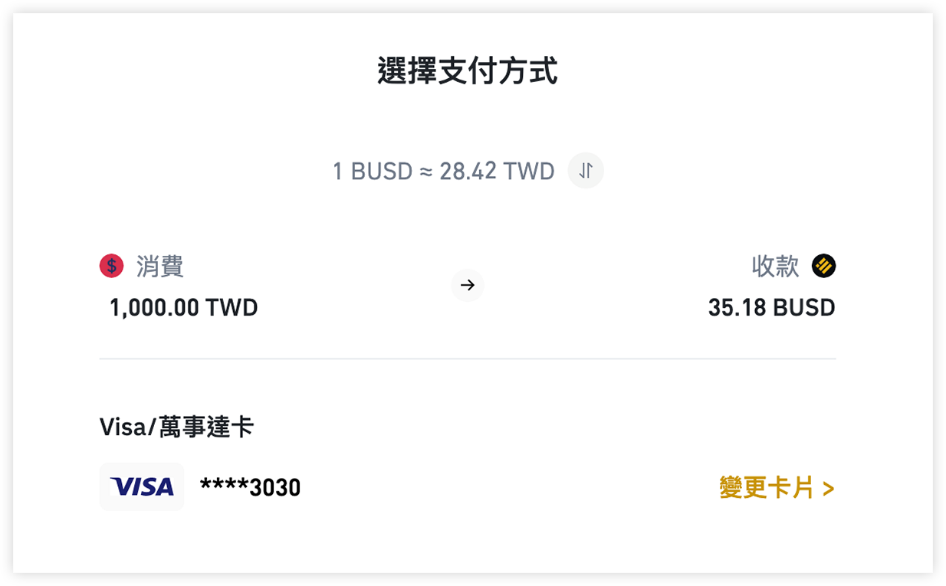
Task: Click the 1,000.00 TWD amount field
Action: pos(182,307)
